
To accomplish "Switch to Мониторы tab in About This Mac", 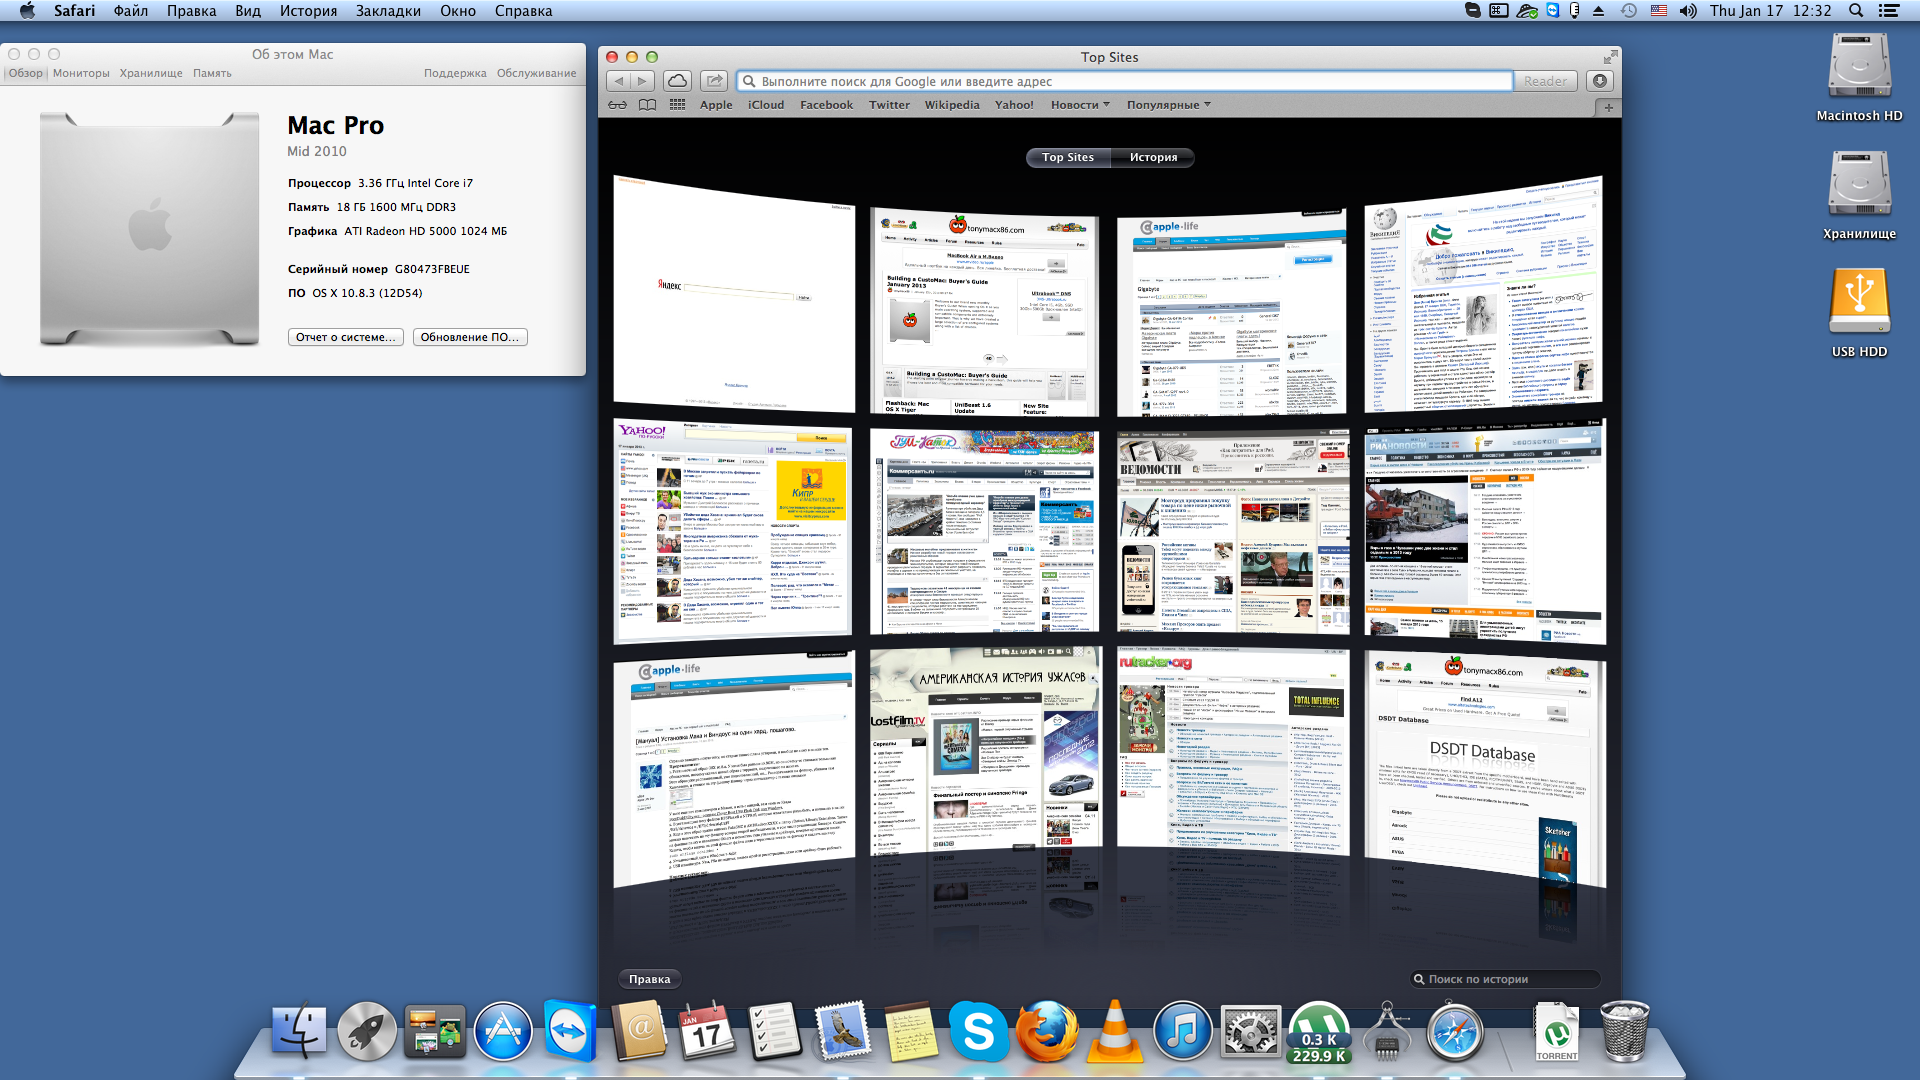I will 81,73.
